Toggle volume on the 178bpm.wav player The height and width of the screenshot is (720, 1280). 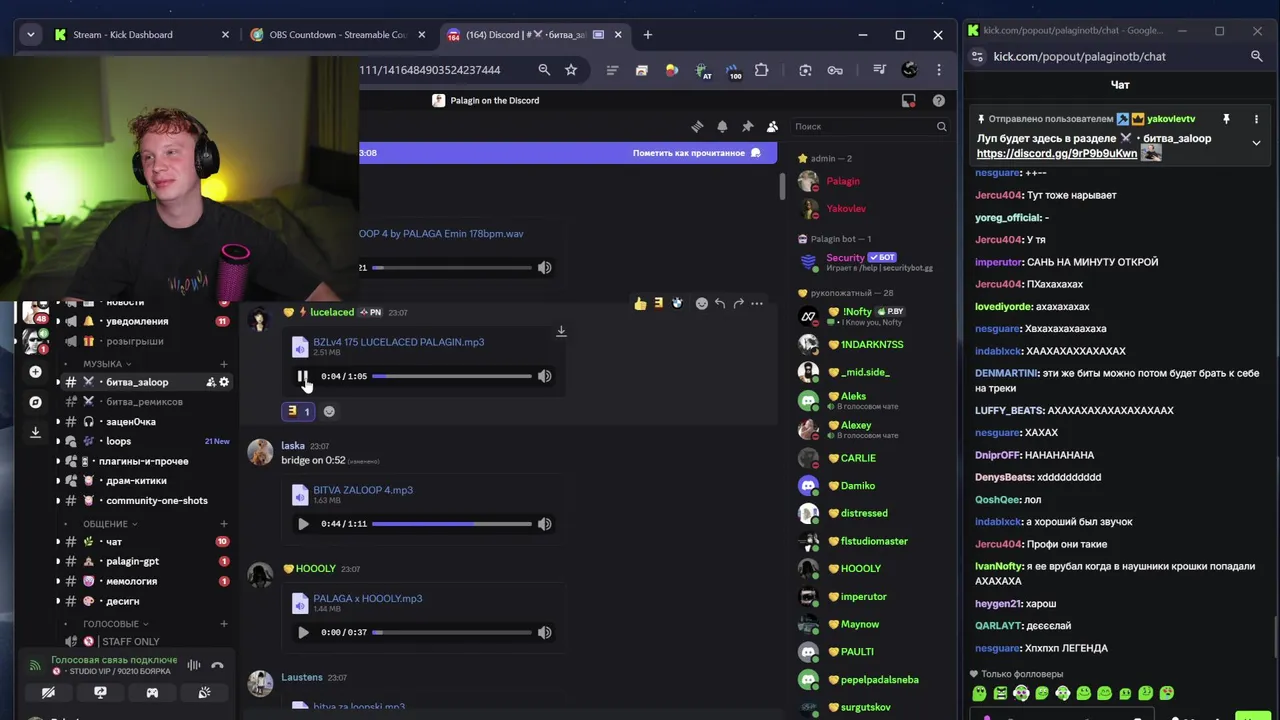coord(544,267)
